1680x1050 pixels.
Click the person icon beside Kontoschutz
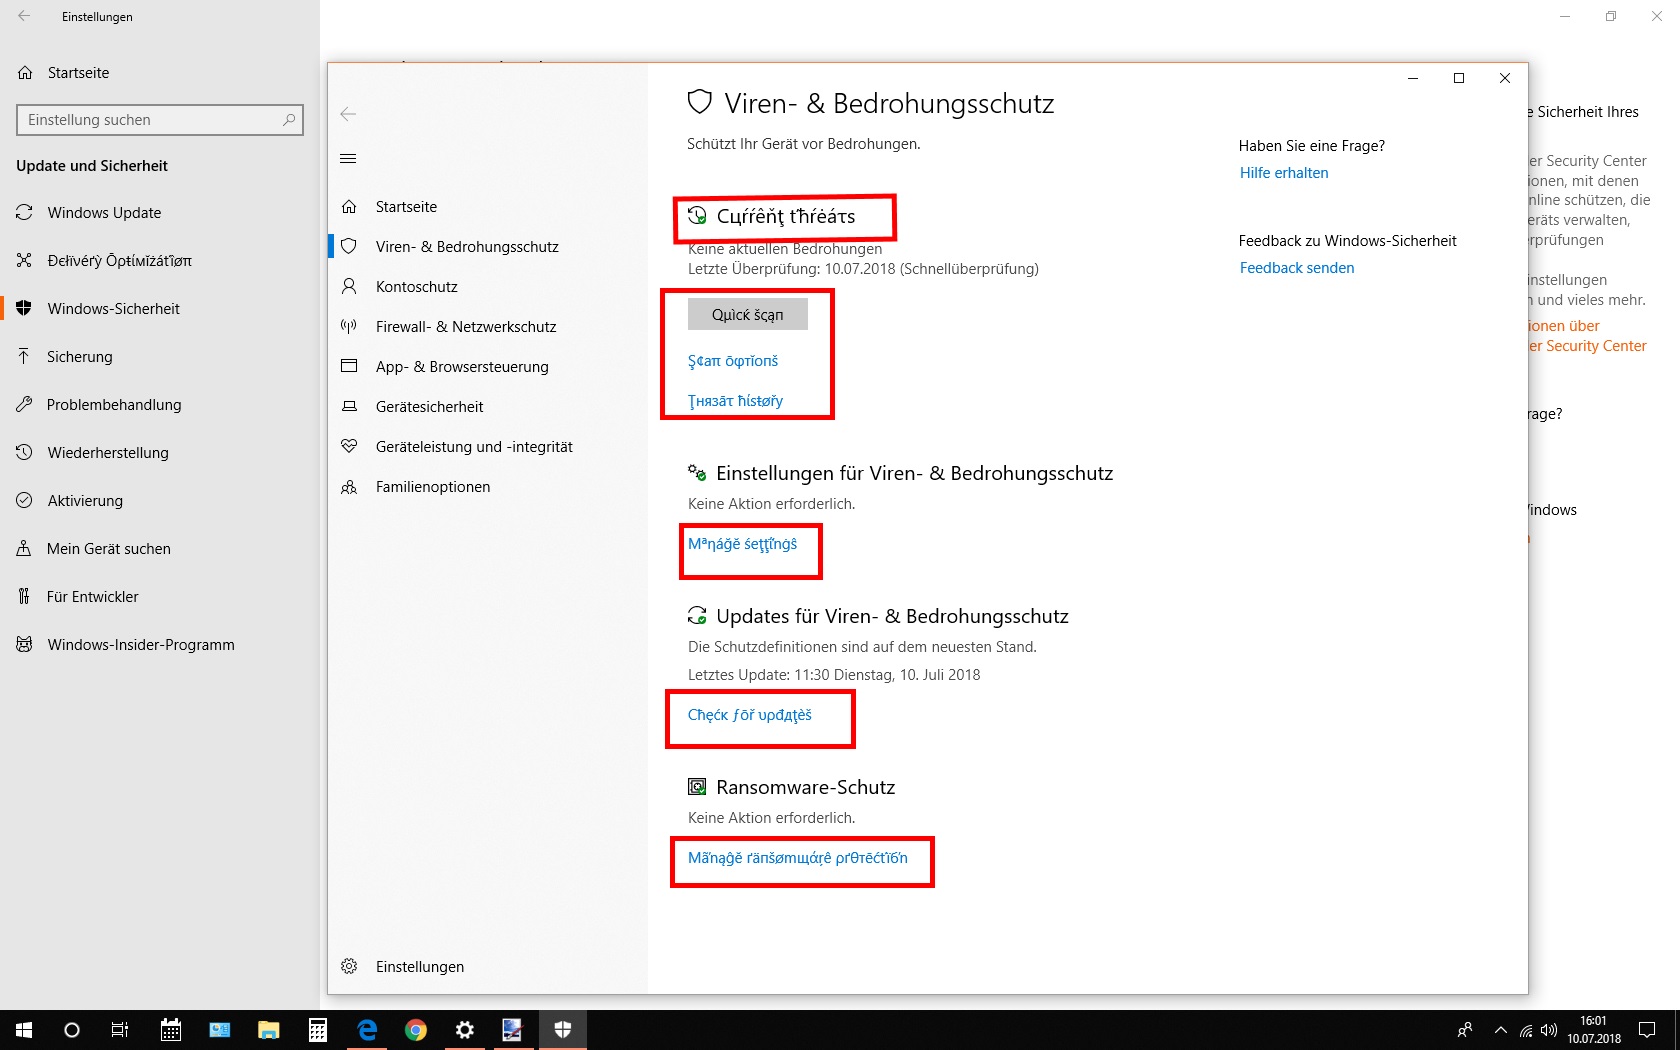click(349, 286)
